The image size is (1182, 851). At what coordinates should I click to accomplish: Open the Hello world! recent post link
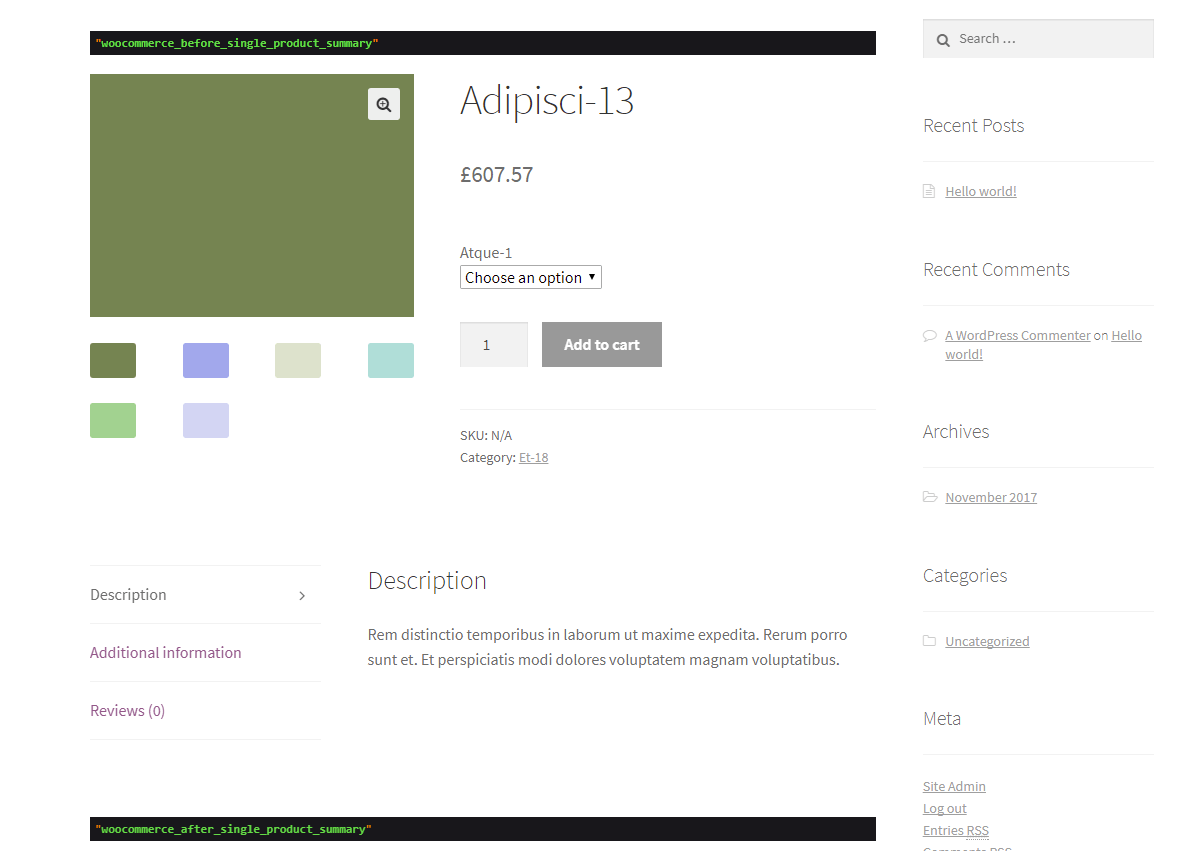pos(981,191)
